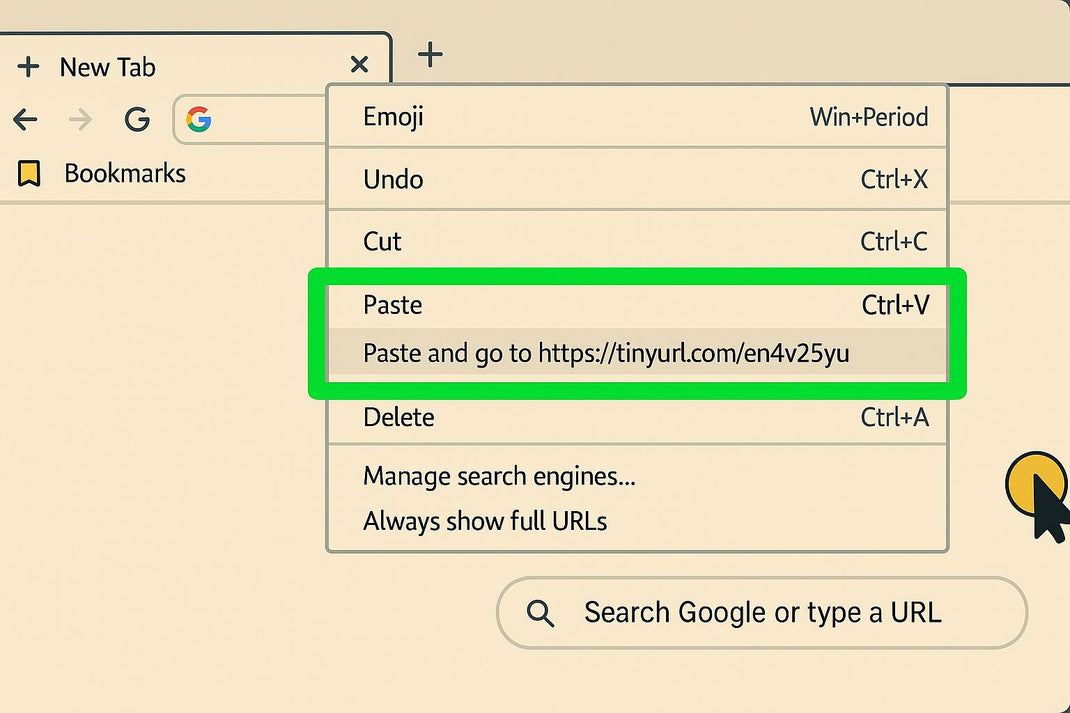Choose Delete from the context menu

click(x=398, y=417)
